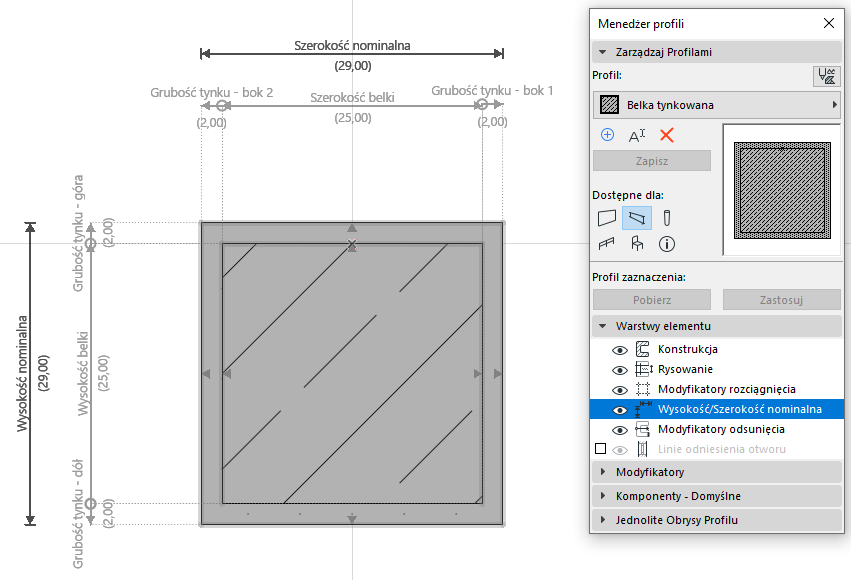
Task: Click the Szerokość belki label
Action: 352,98
